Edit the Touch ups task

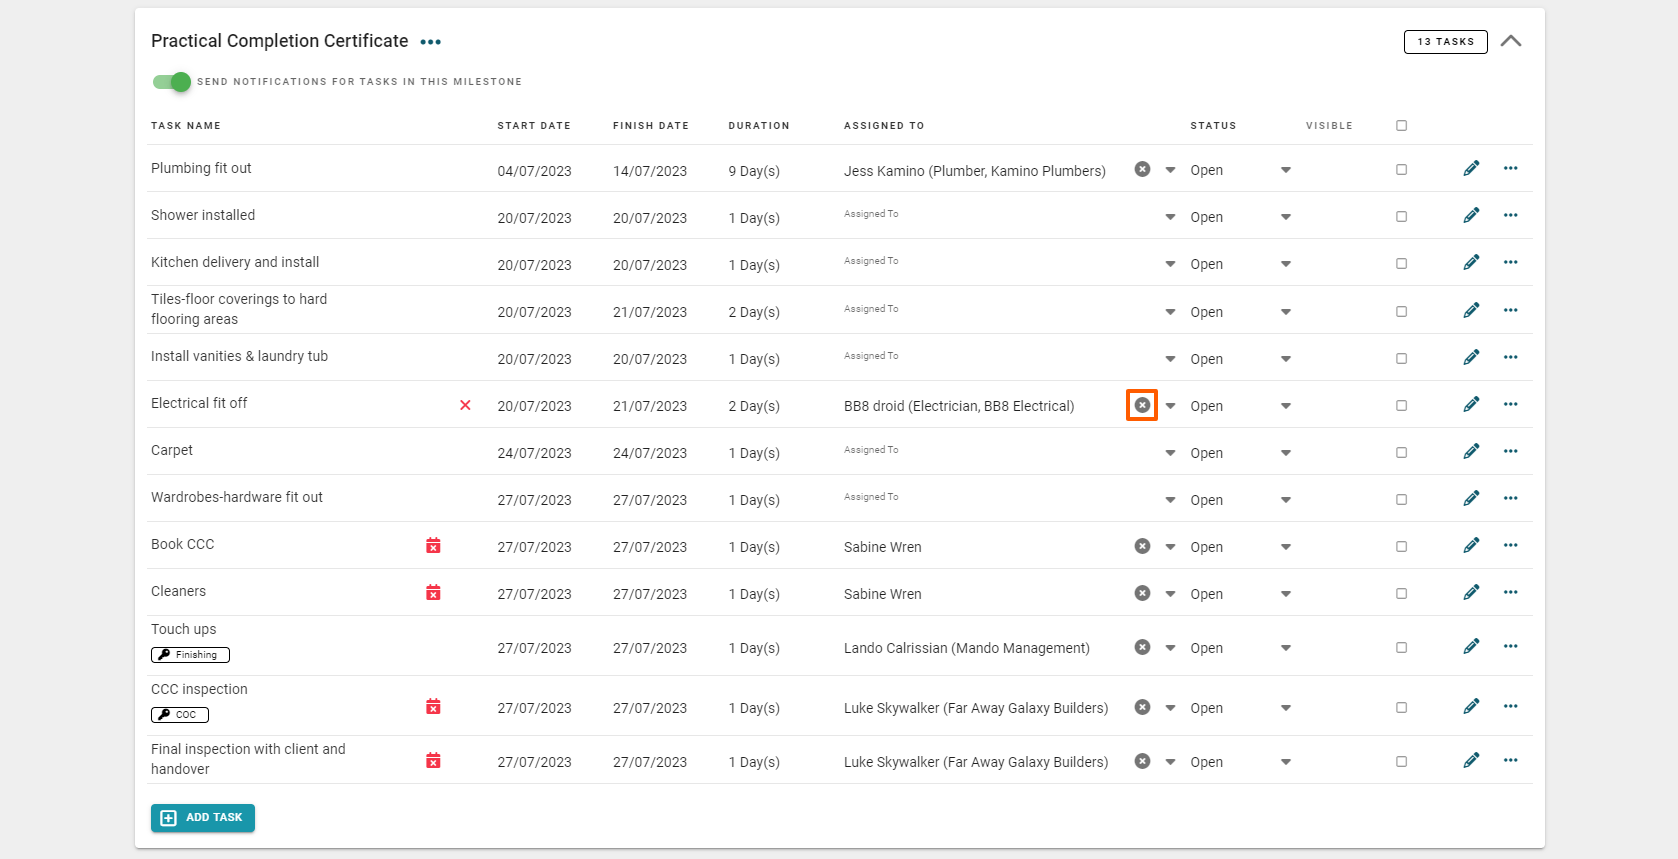click(1471, 647)
